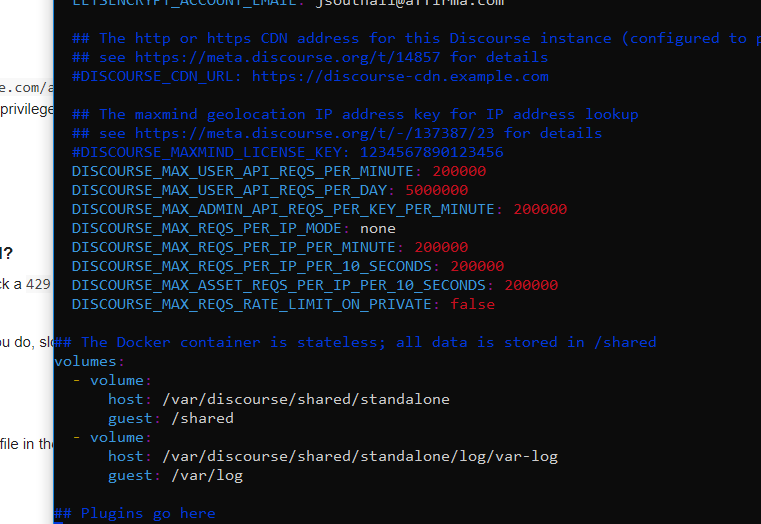Click the http or https CDN address comment

point(416,38)
